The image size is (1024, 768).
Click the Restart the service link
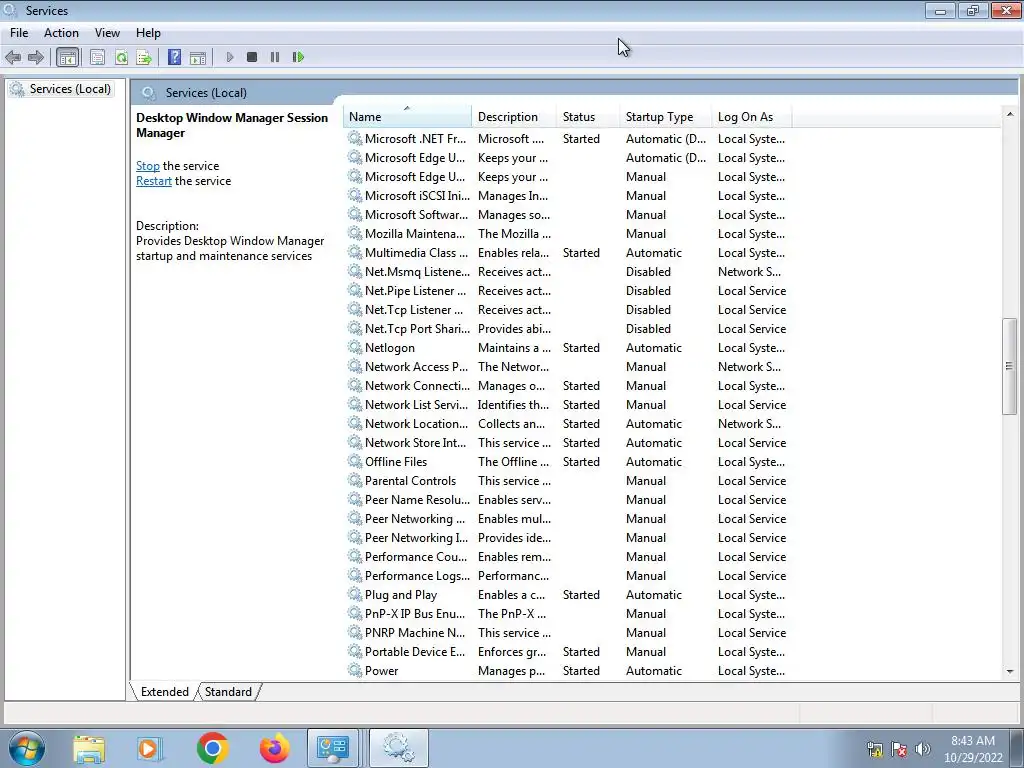click(x=153, y=181)
